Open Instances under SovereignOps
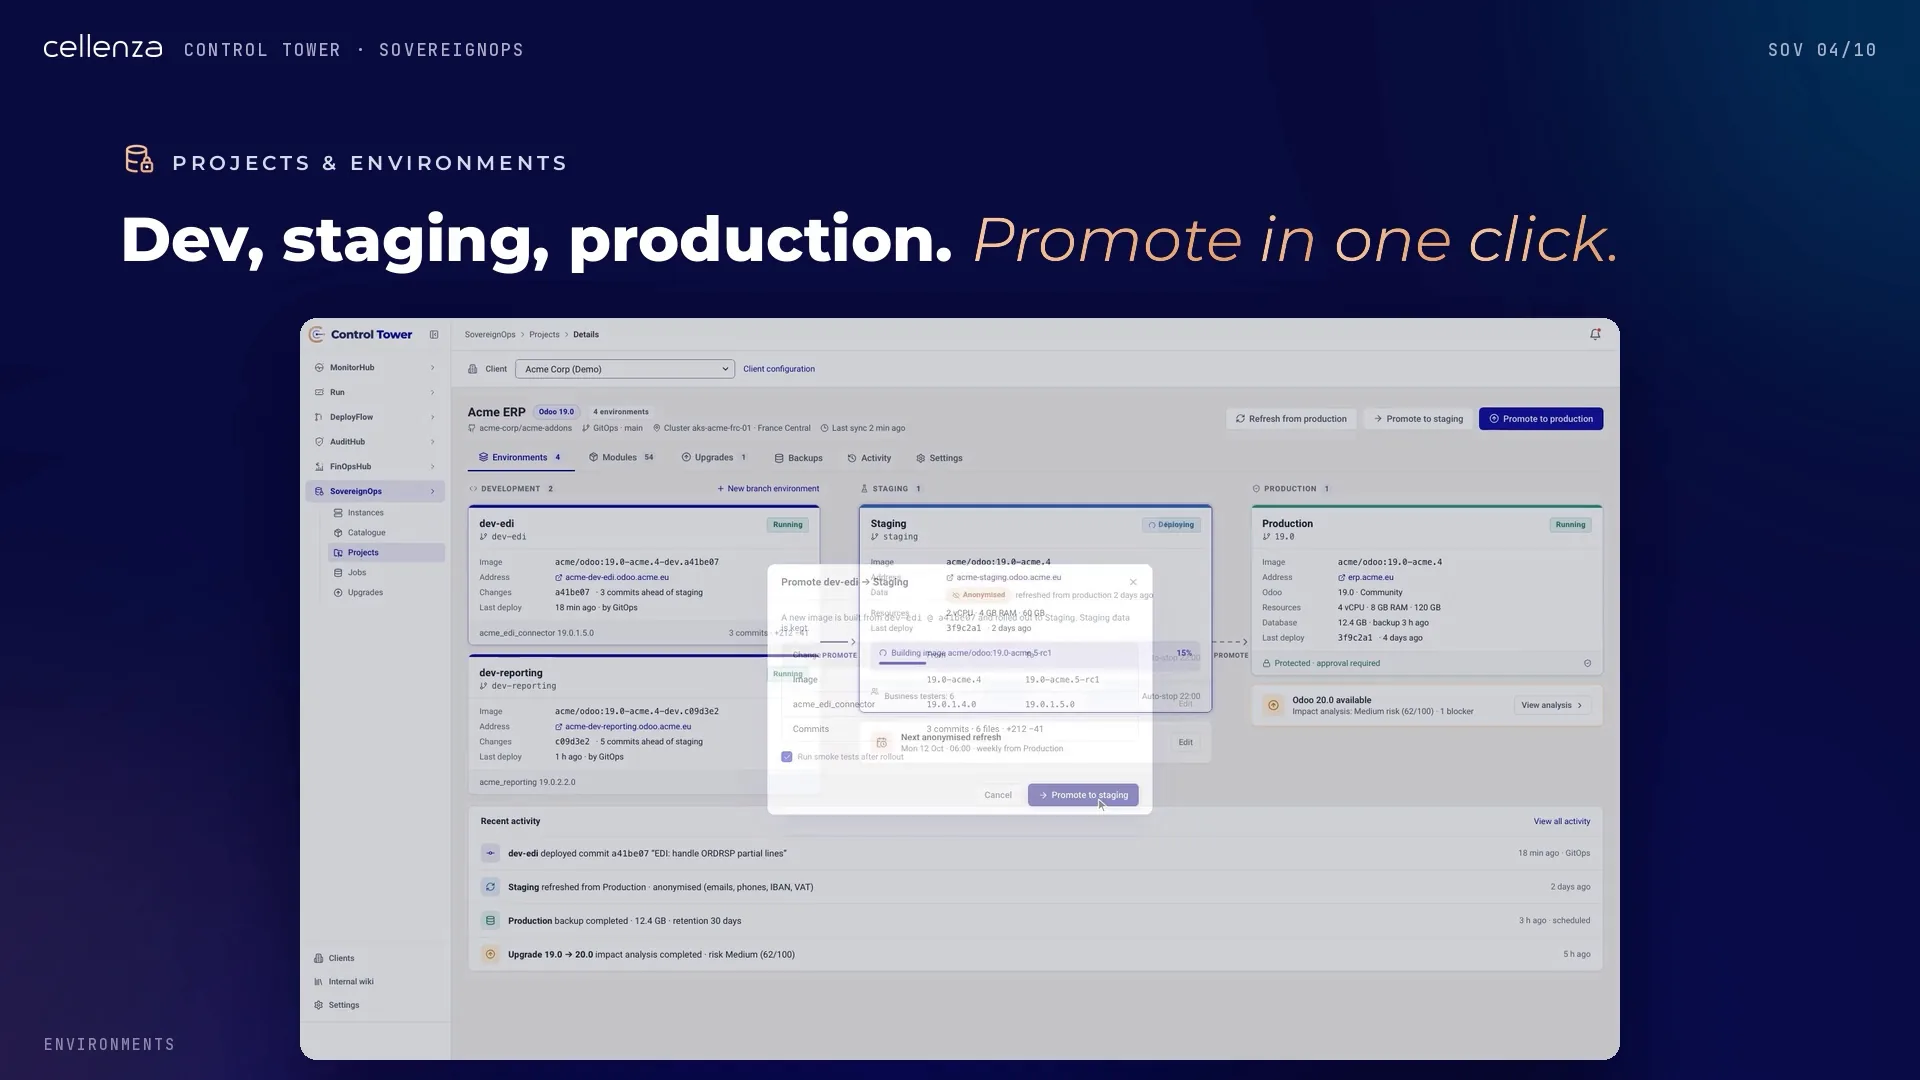The width and height of the screenshot is (1920, 1080). point(387,513)
